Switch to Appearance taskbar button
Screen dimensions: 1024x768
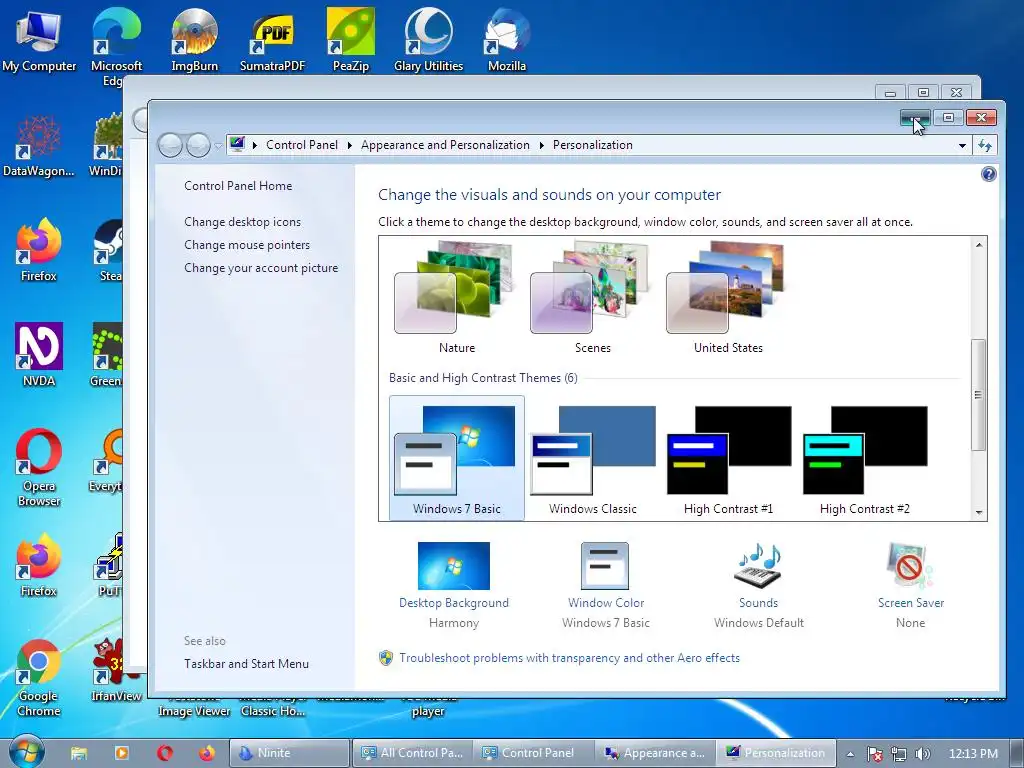coord(655,753)
